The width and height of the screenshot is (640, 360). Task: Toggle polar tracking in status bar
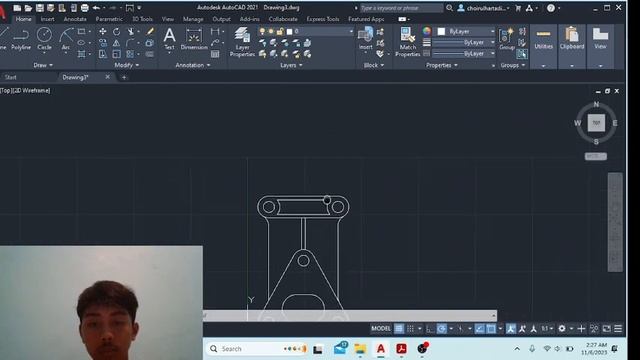click(x=442, y=329)
